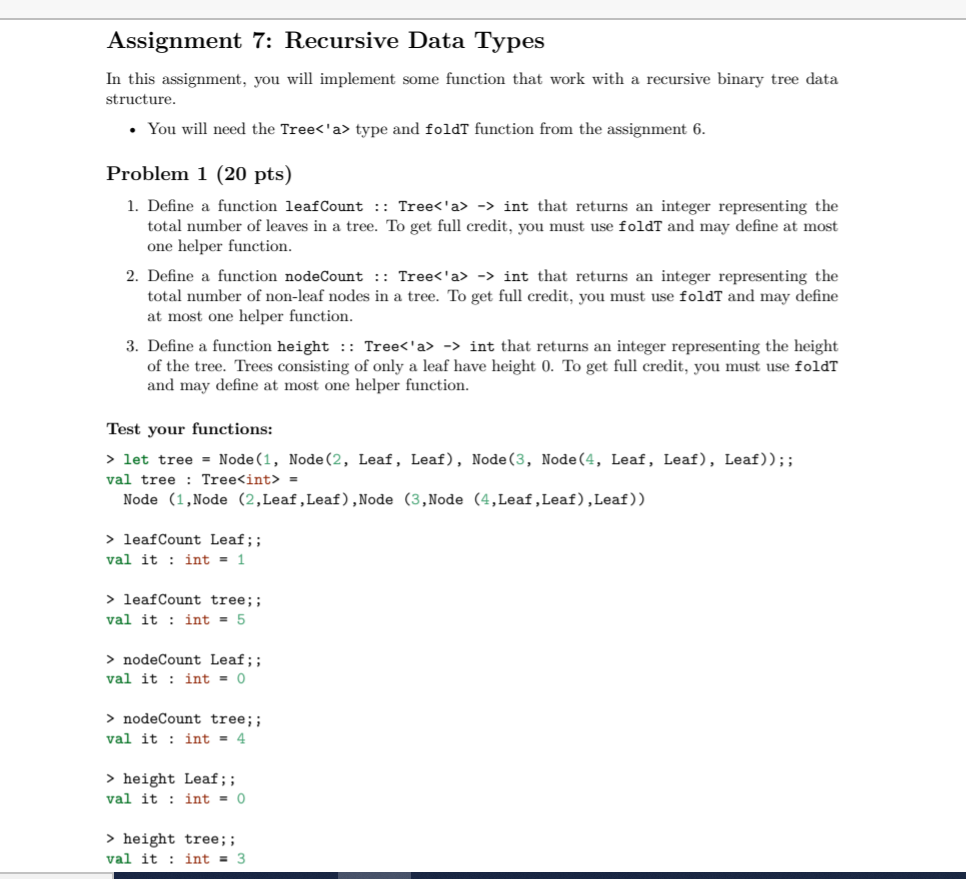Click the thin toolbar strip at the top
Viewport: 966px width, 879px height.
click(483, 6)
